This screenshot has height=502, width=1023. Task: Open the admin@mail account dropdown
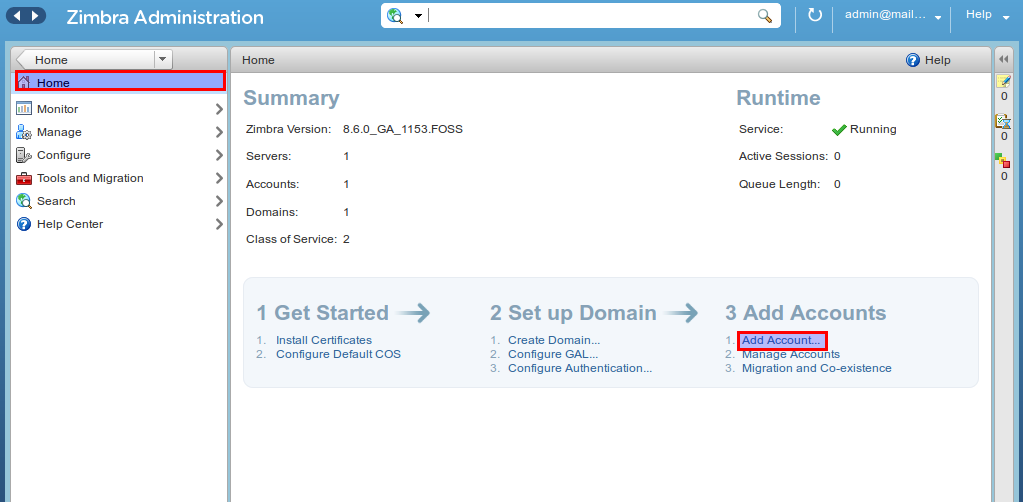click(x=893, y=16)
